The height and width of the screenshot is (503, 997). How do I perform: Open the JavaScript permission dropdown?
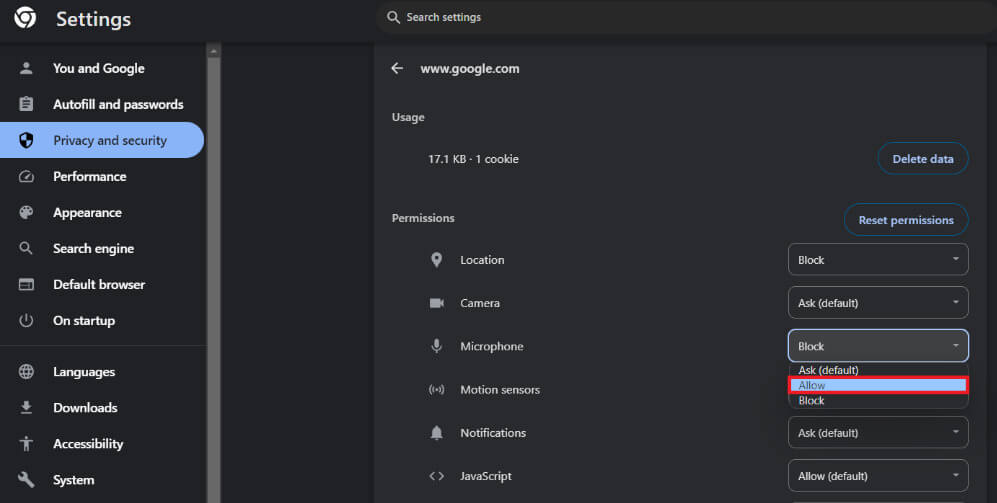coord(878,476)
